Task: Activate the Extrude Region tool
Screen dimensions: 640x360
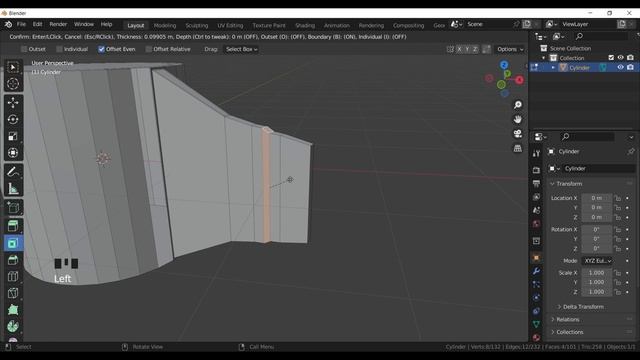Action: 13,226
